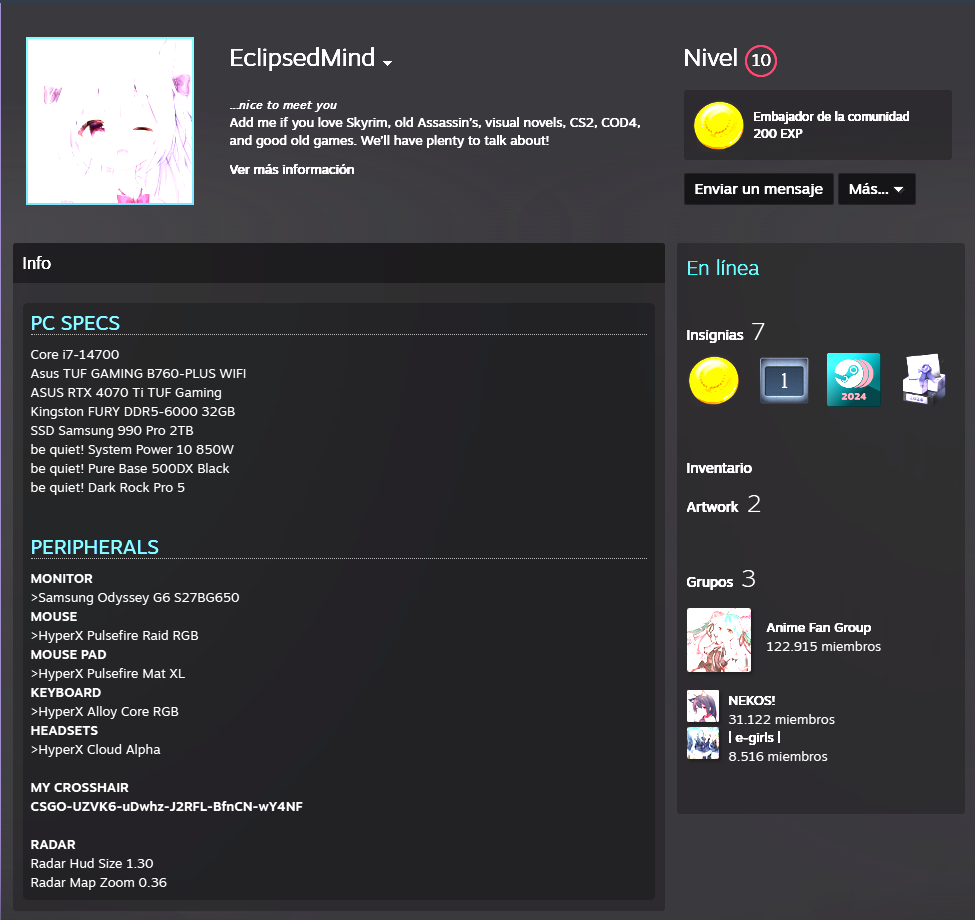The height and width of the screenshot is (920, 975).
Task: Open the purple gift box badge
Action: click(x=923, y=380)
